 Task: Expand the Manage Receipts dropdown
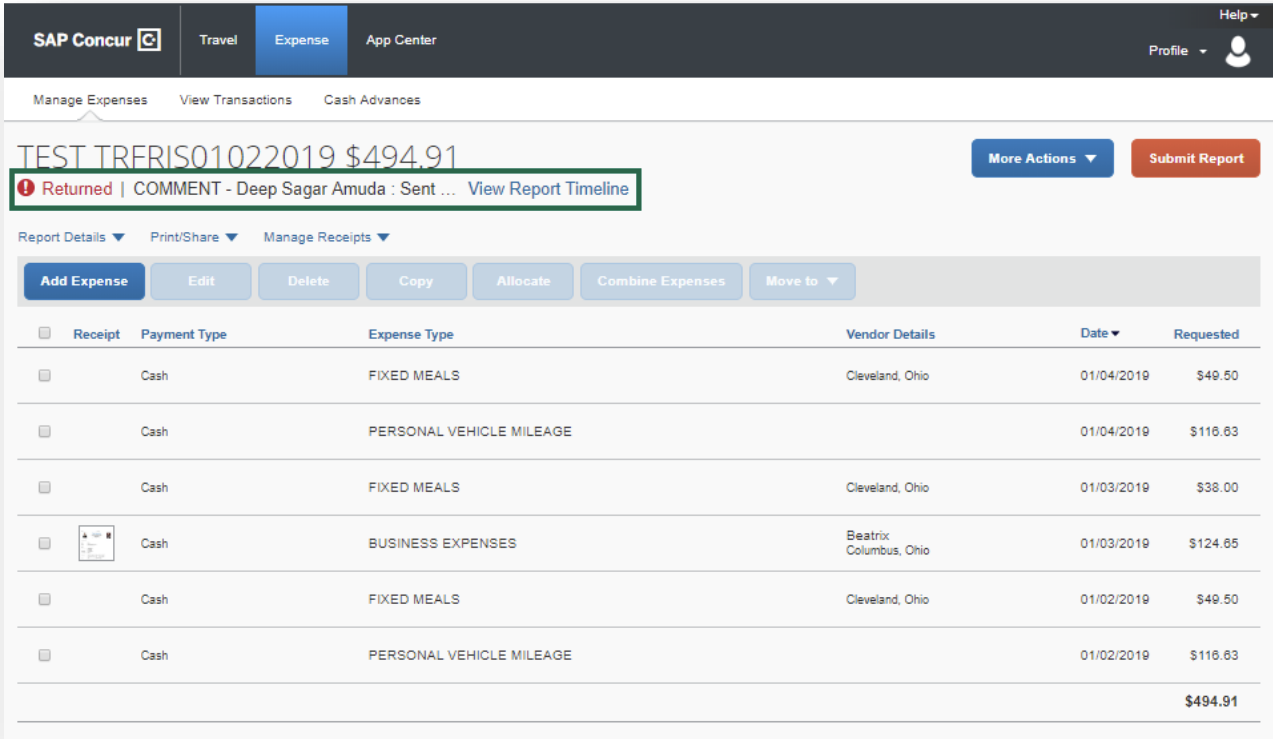[326, 238]
